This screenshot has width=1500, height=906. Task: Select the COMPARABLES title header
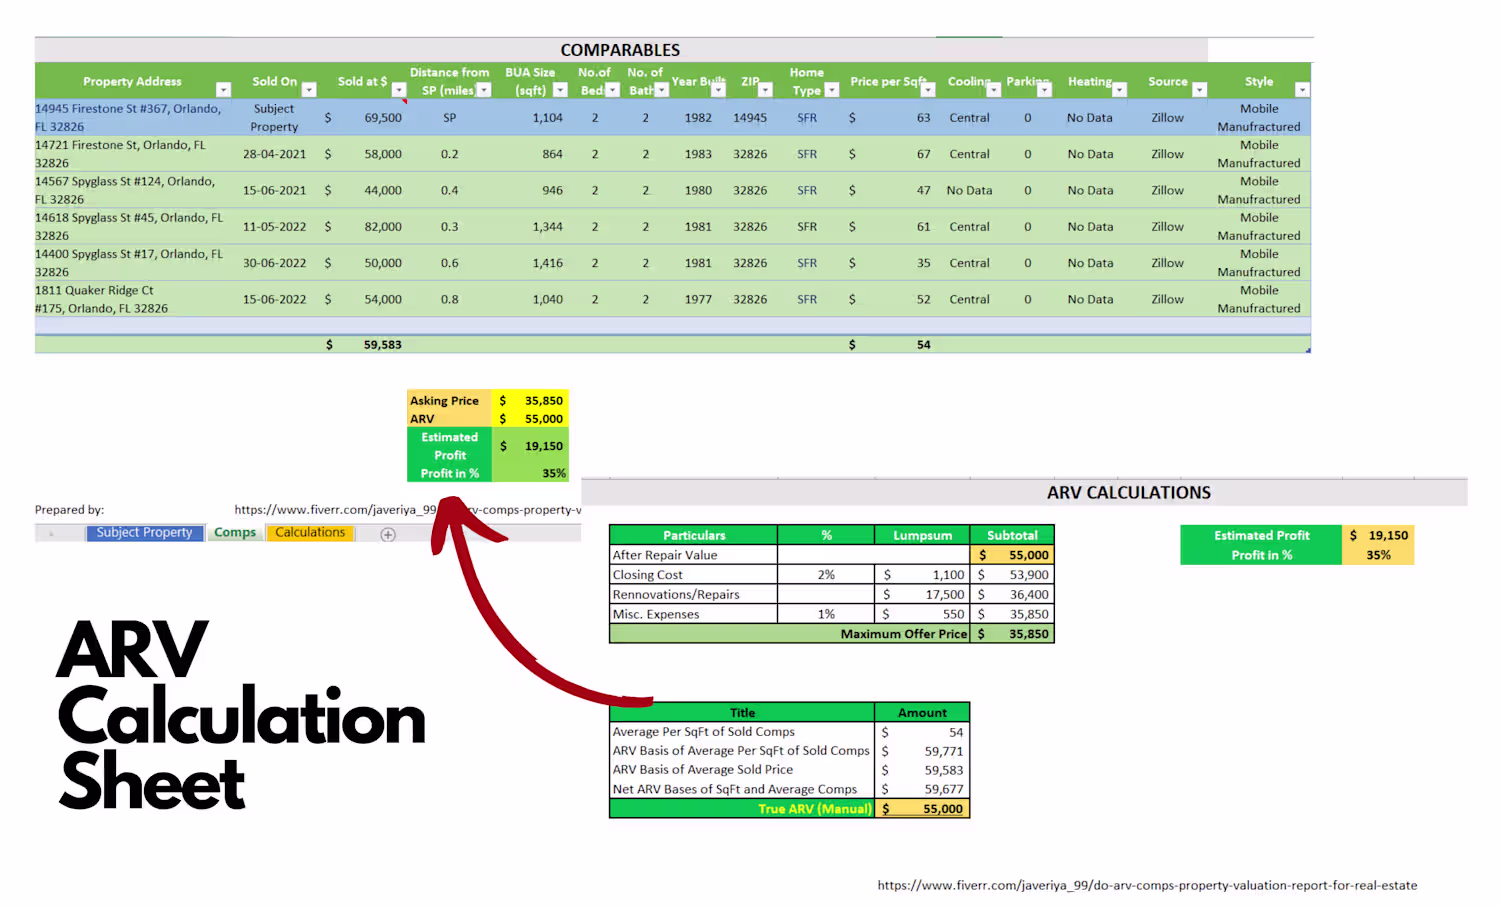(620, 50)
